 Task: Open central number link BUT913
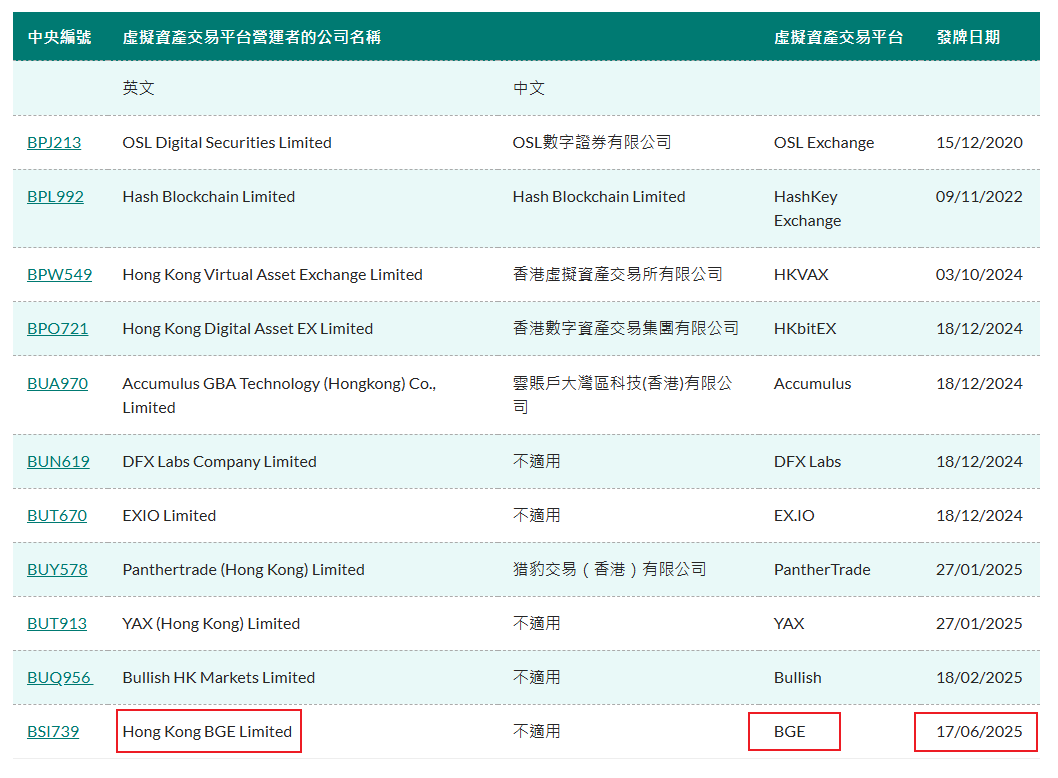pos(57,623)
